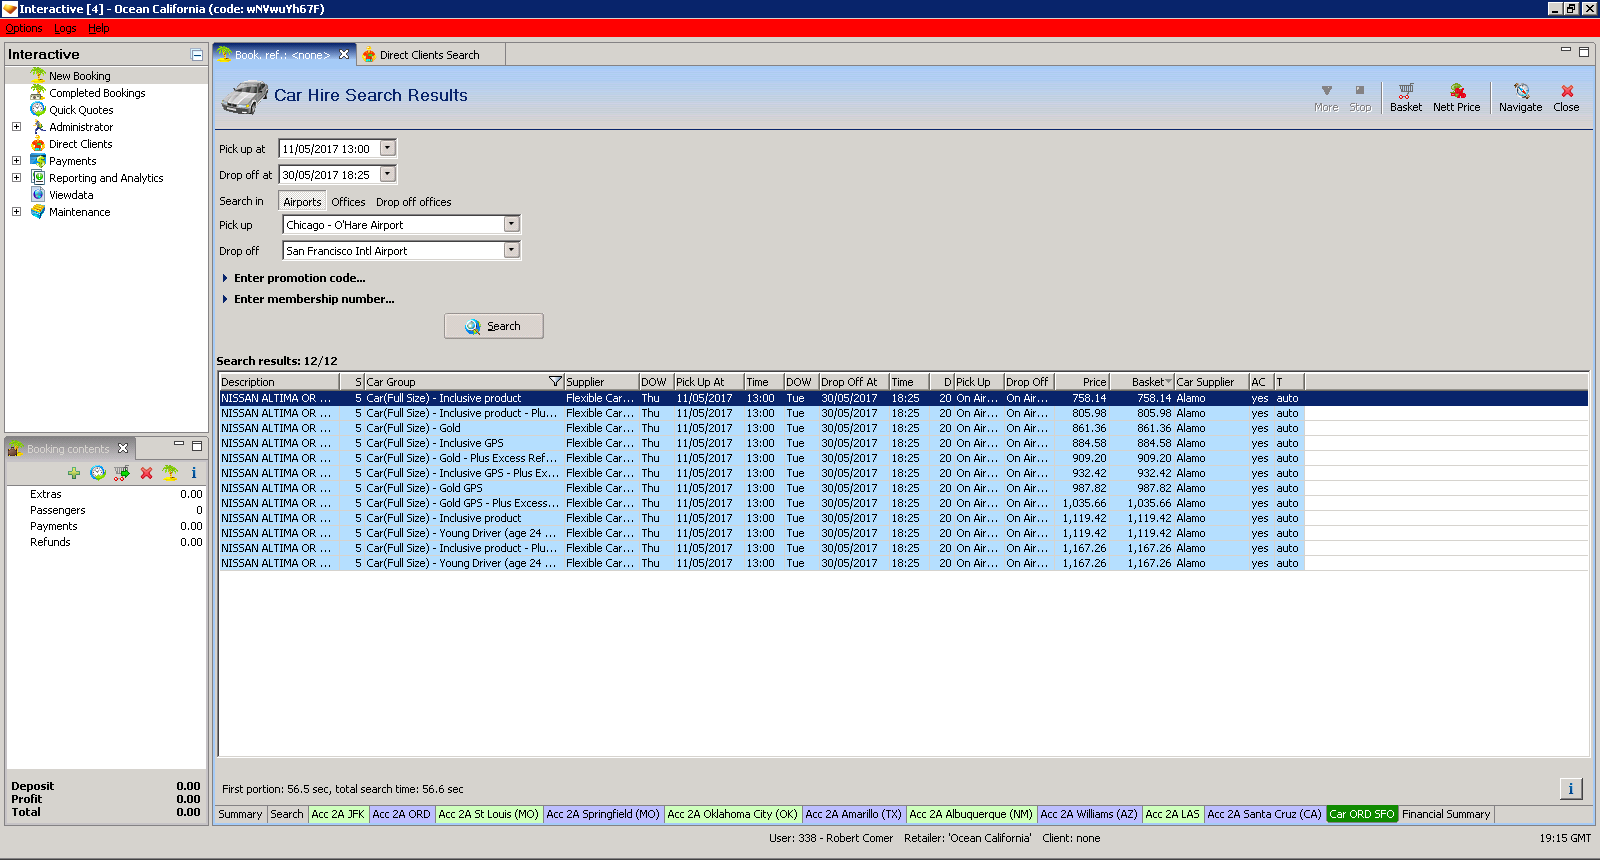
Task: Open the Drop off date picker dropdown
Action: click(x=388, y=174)
